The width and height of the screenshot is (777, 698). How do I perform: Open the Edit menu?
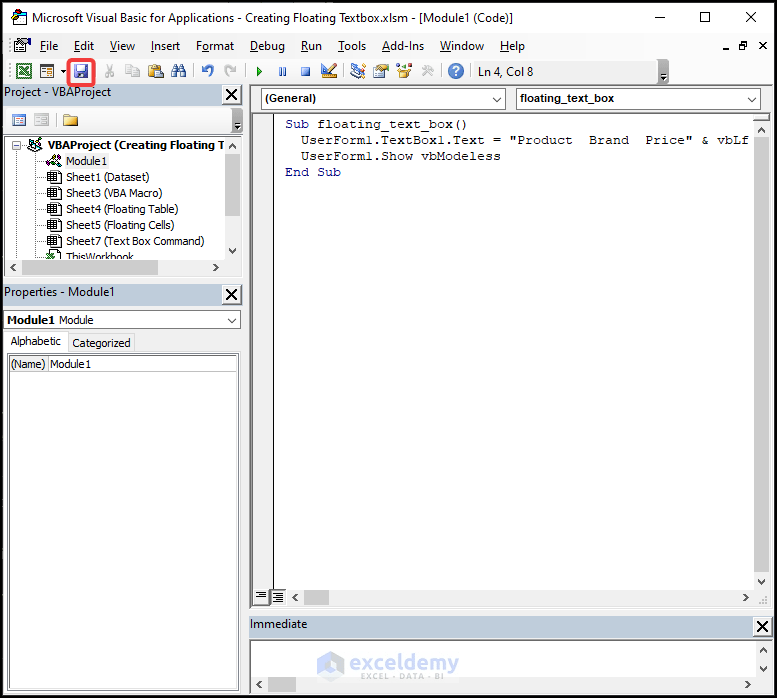point(83,46)
